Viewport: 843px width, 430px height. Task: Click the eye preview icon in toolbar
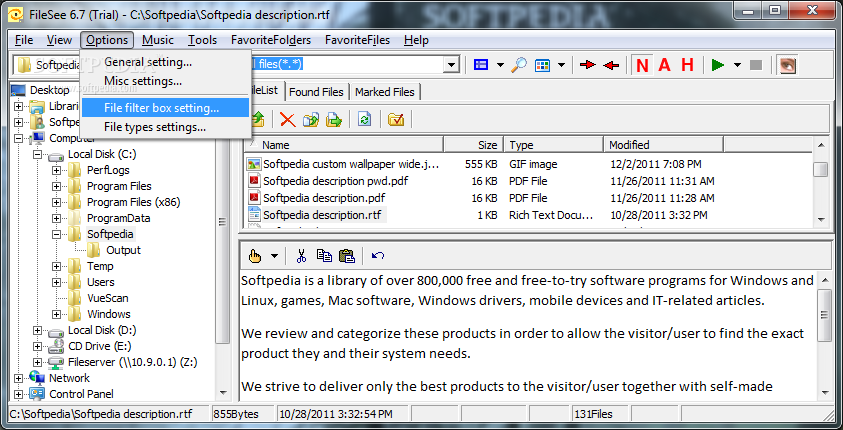click(788, 65)
